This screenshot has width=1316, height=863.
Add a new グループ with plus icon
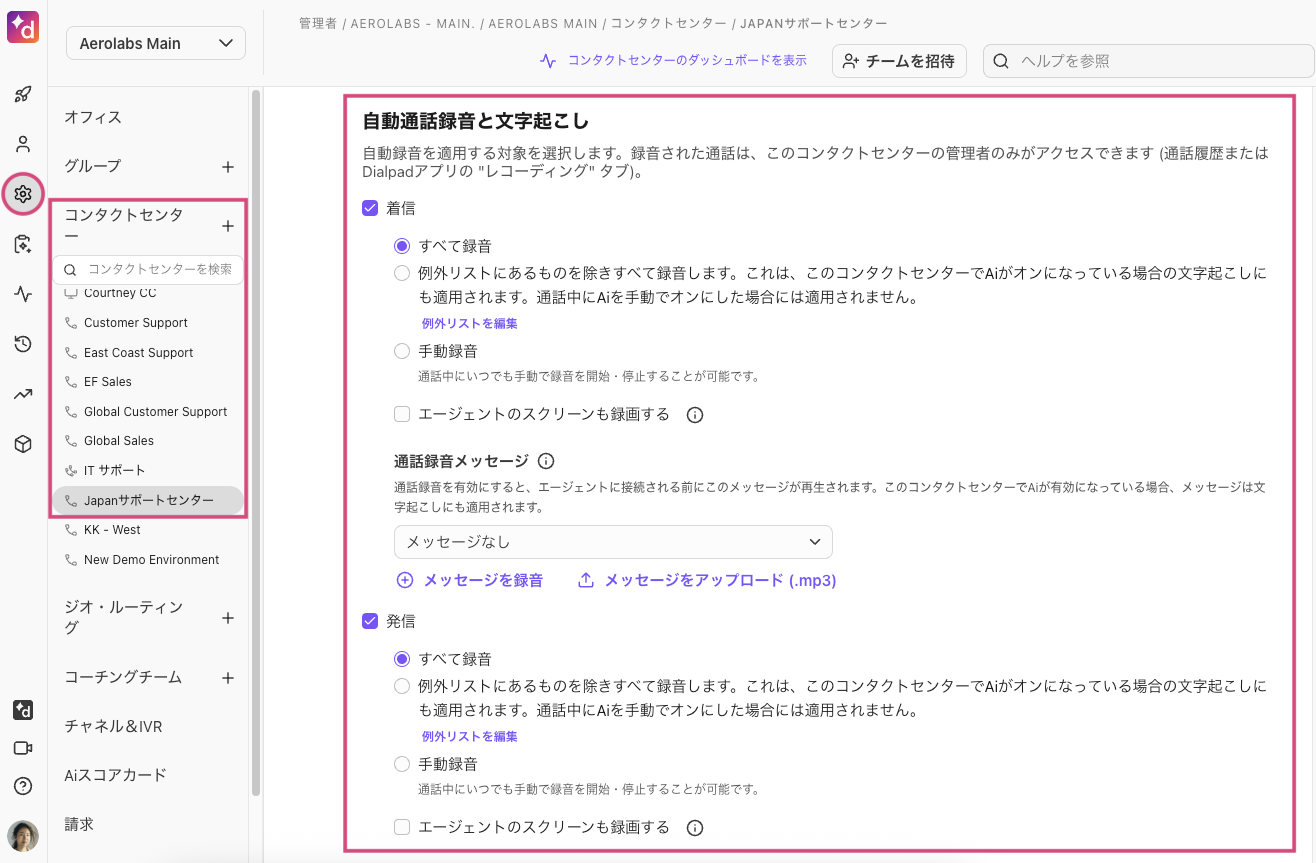(x=228, y=167)
